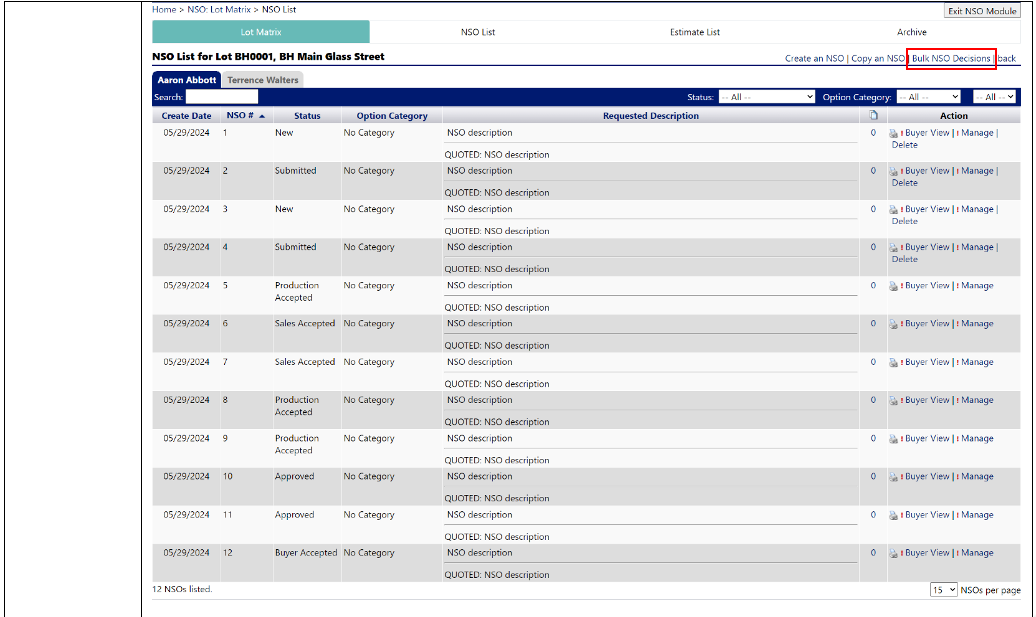Click the Exit NSO Module button

pyautogui.click(x=982, y=11)
